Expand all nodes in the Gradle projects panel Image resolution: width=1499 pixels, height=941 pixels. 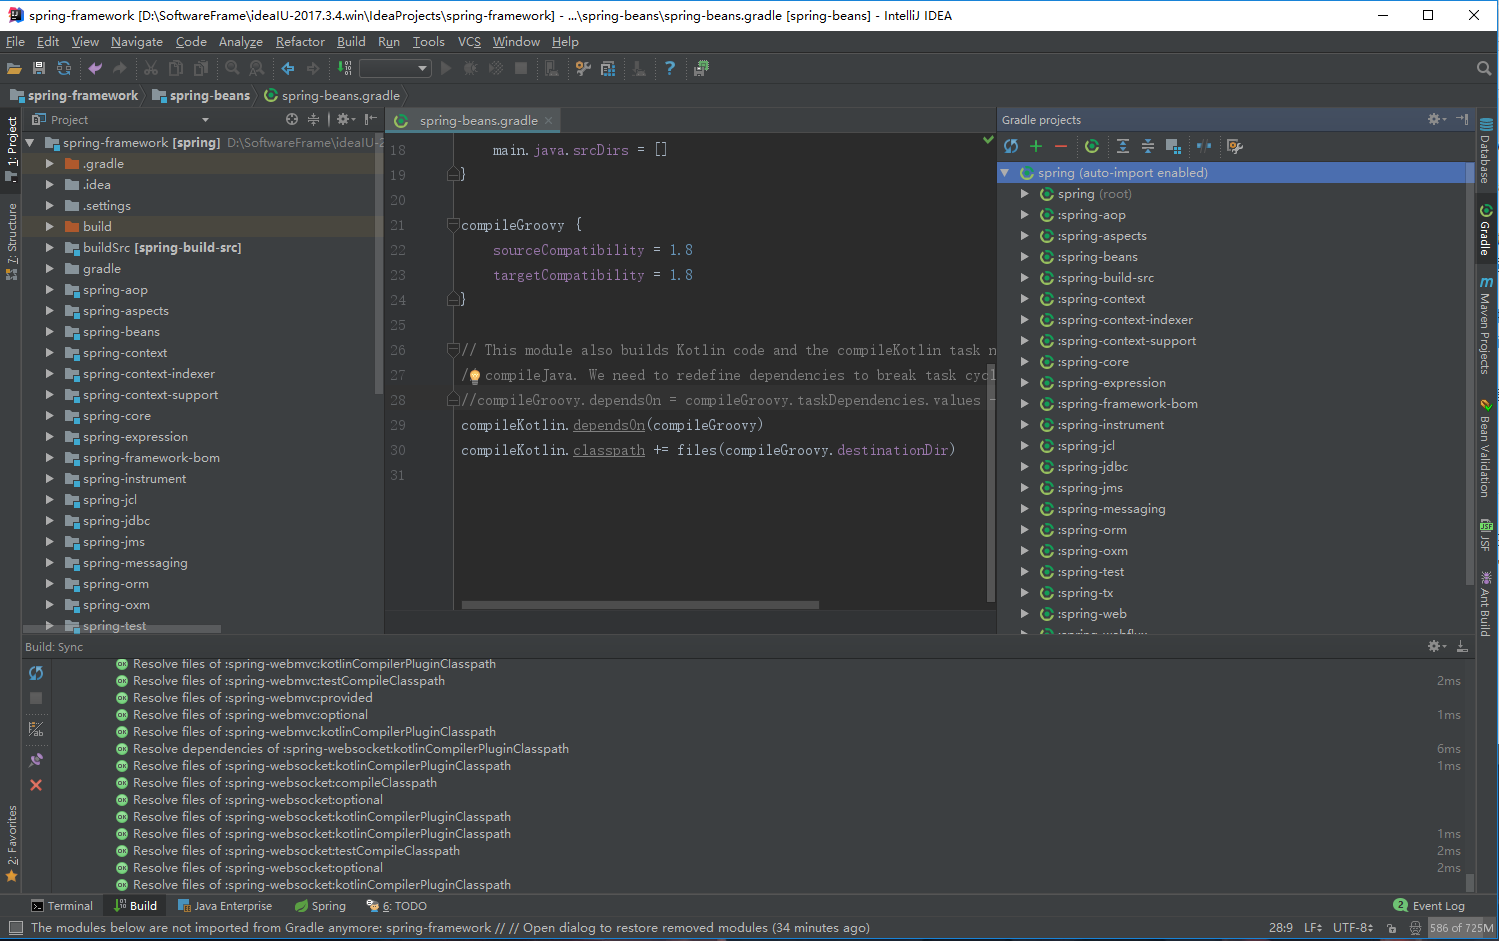click(1123, 146)
